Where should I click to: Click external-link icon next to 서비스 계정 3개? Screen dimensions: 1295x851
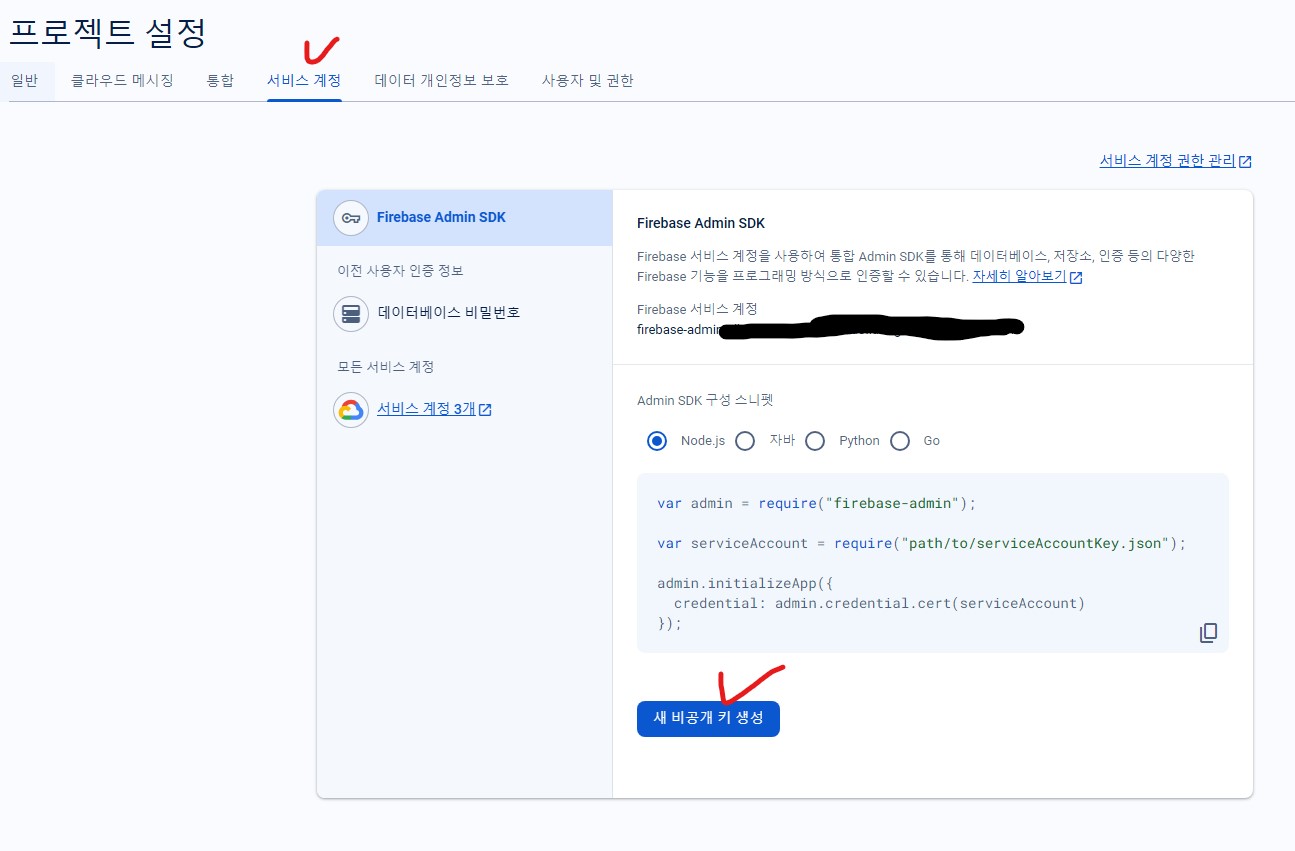pyautogui.click(x=485, y=410)
